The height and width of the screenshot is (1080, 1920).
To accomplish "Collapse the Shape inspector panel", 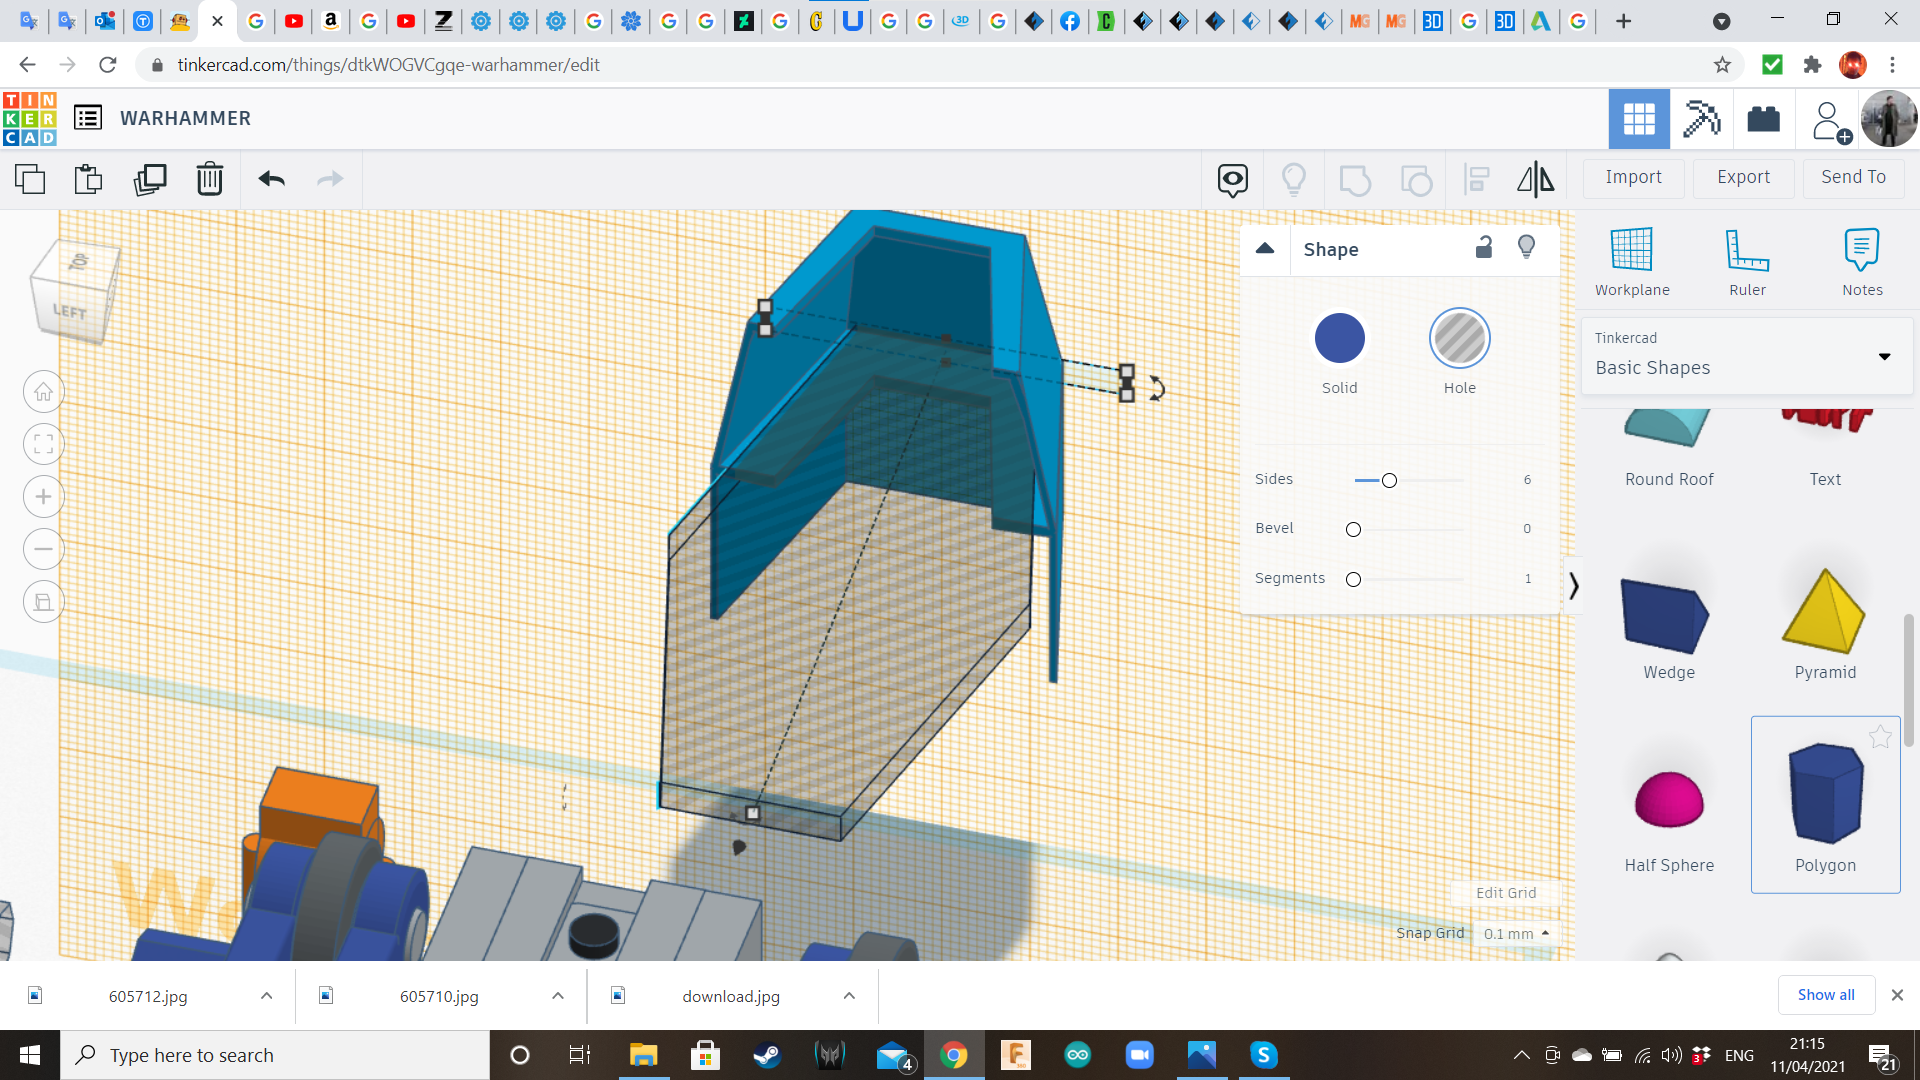I will click(x=1265, y=249).
